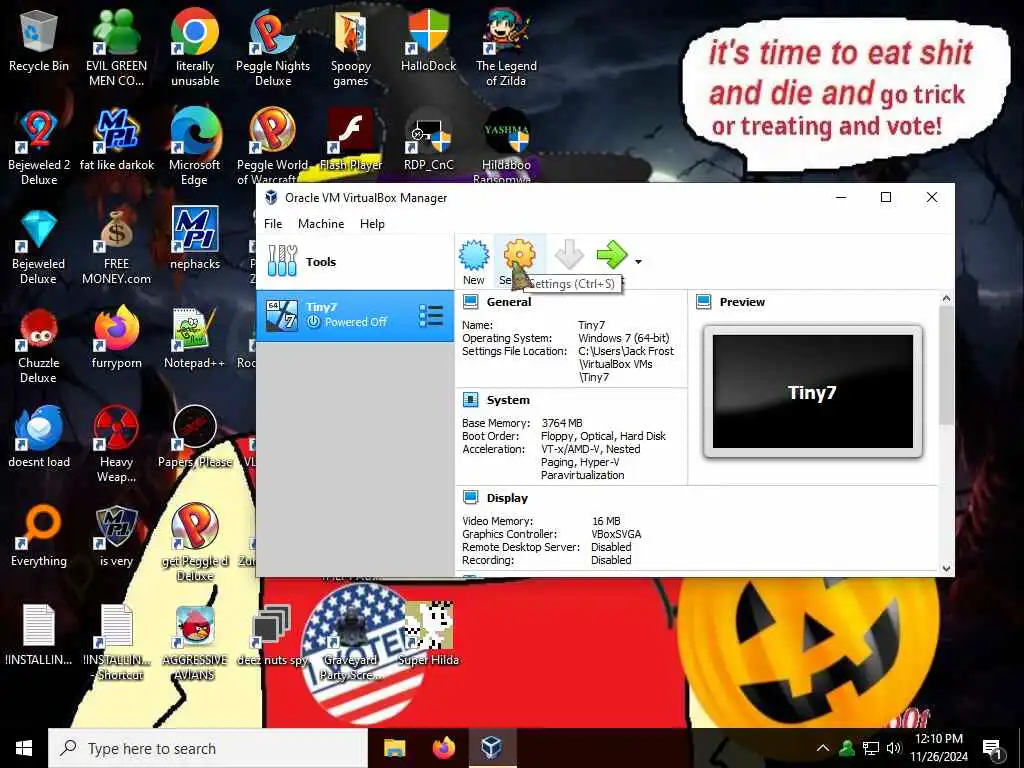Open Super Hilda desktop shortcut
1024x768 pixels.
pos(428,633)
